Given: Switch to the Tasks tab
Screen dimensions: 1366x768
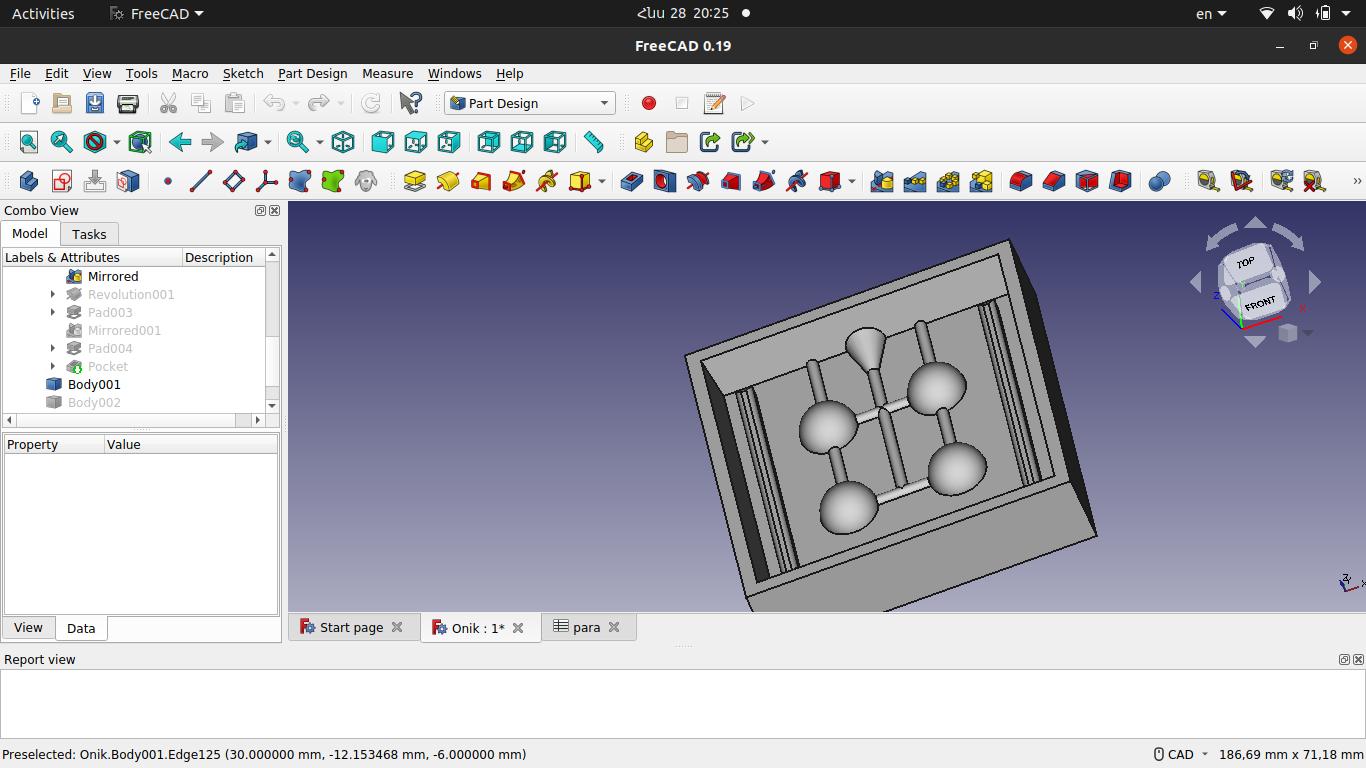Looking at the screenshot, I should tap(89, 234).
